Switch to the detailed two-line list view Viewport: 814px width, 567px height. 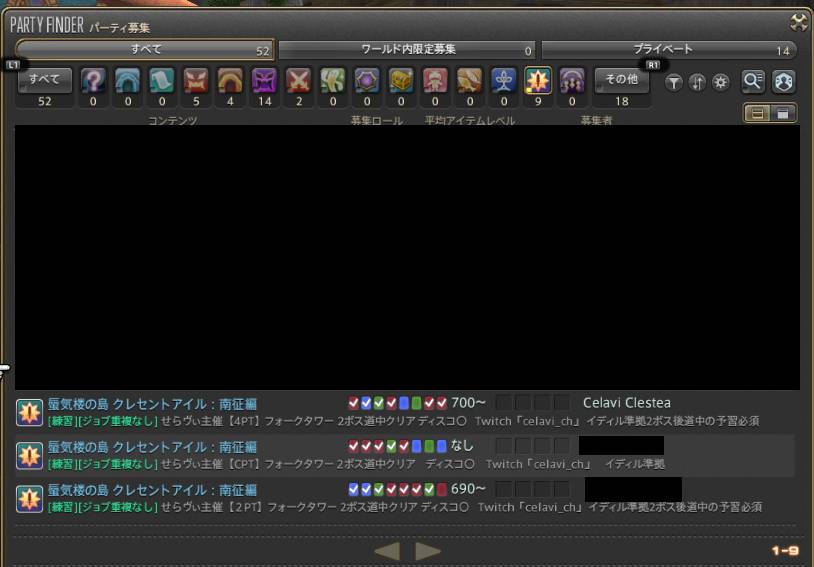coord(757,113)
